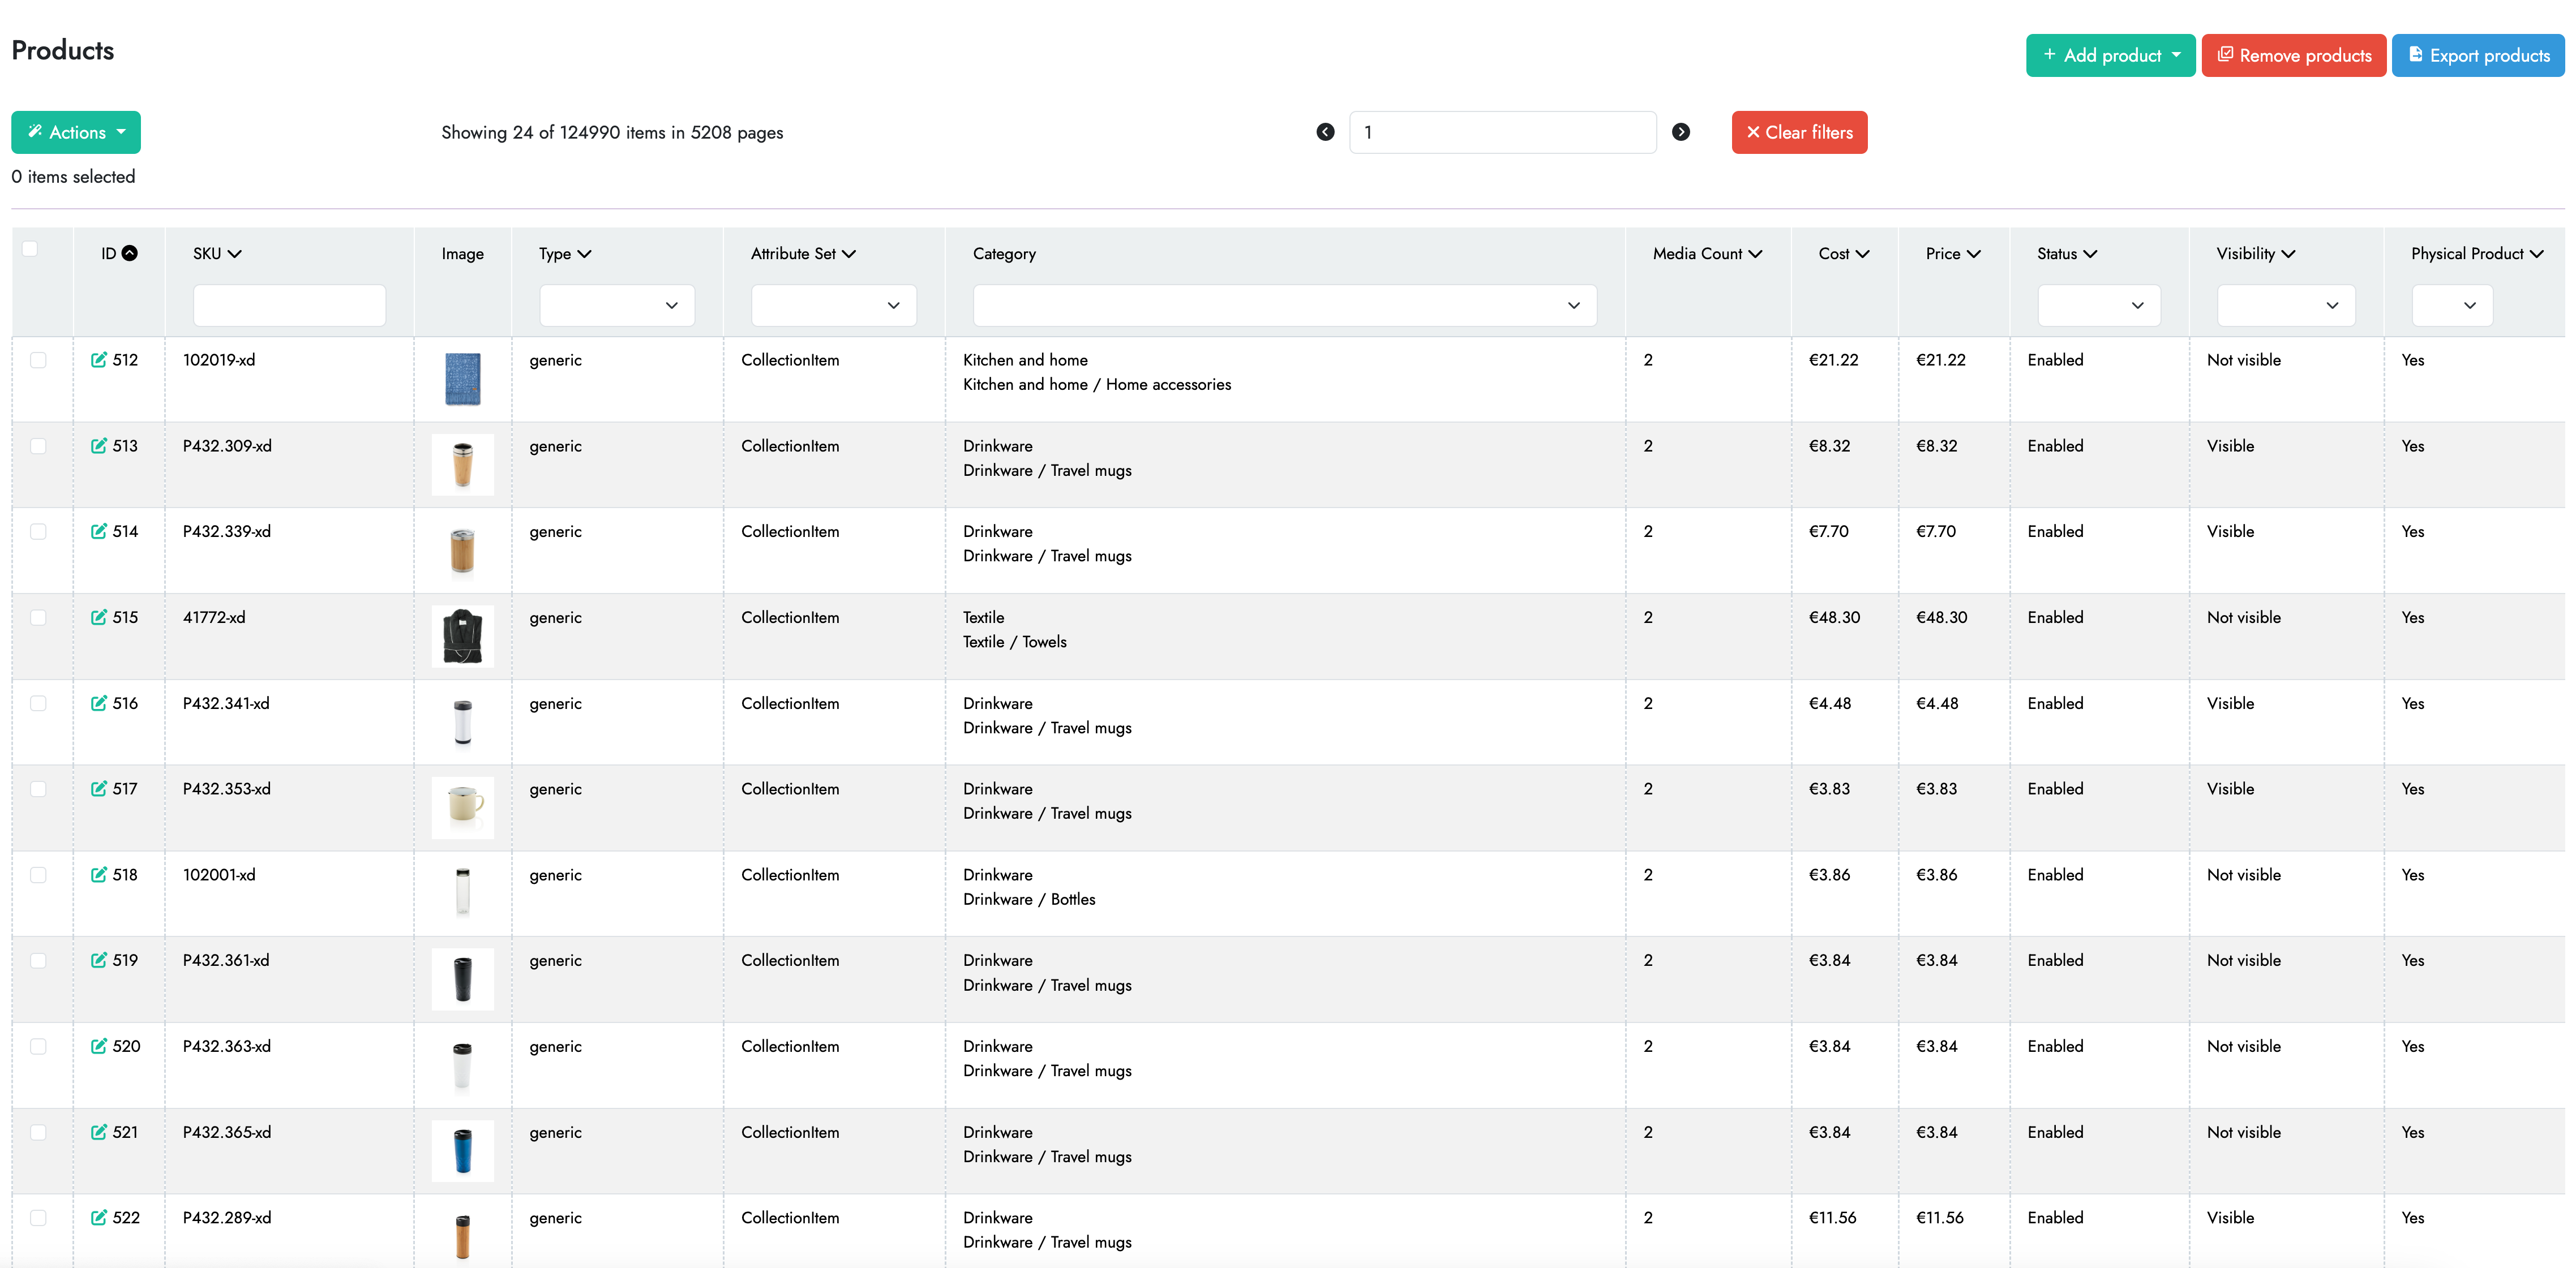This screenshot has width=2576, height=1268.
Task: Go to the next page with the arrow icon
Action: click(x=1681, y=131)
